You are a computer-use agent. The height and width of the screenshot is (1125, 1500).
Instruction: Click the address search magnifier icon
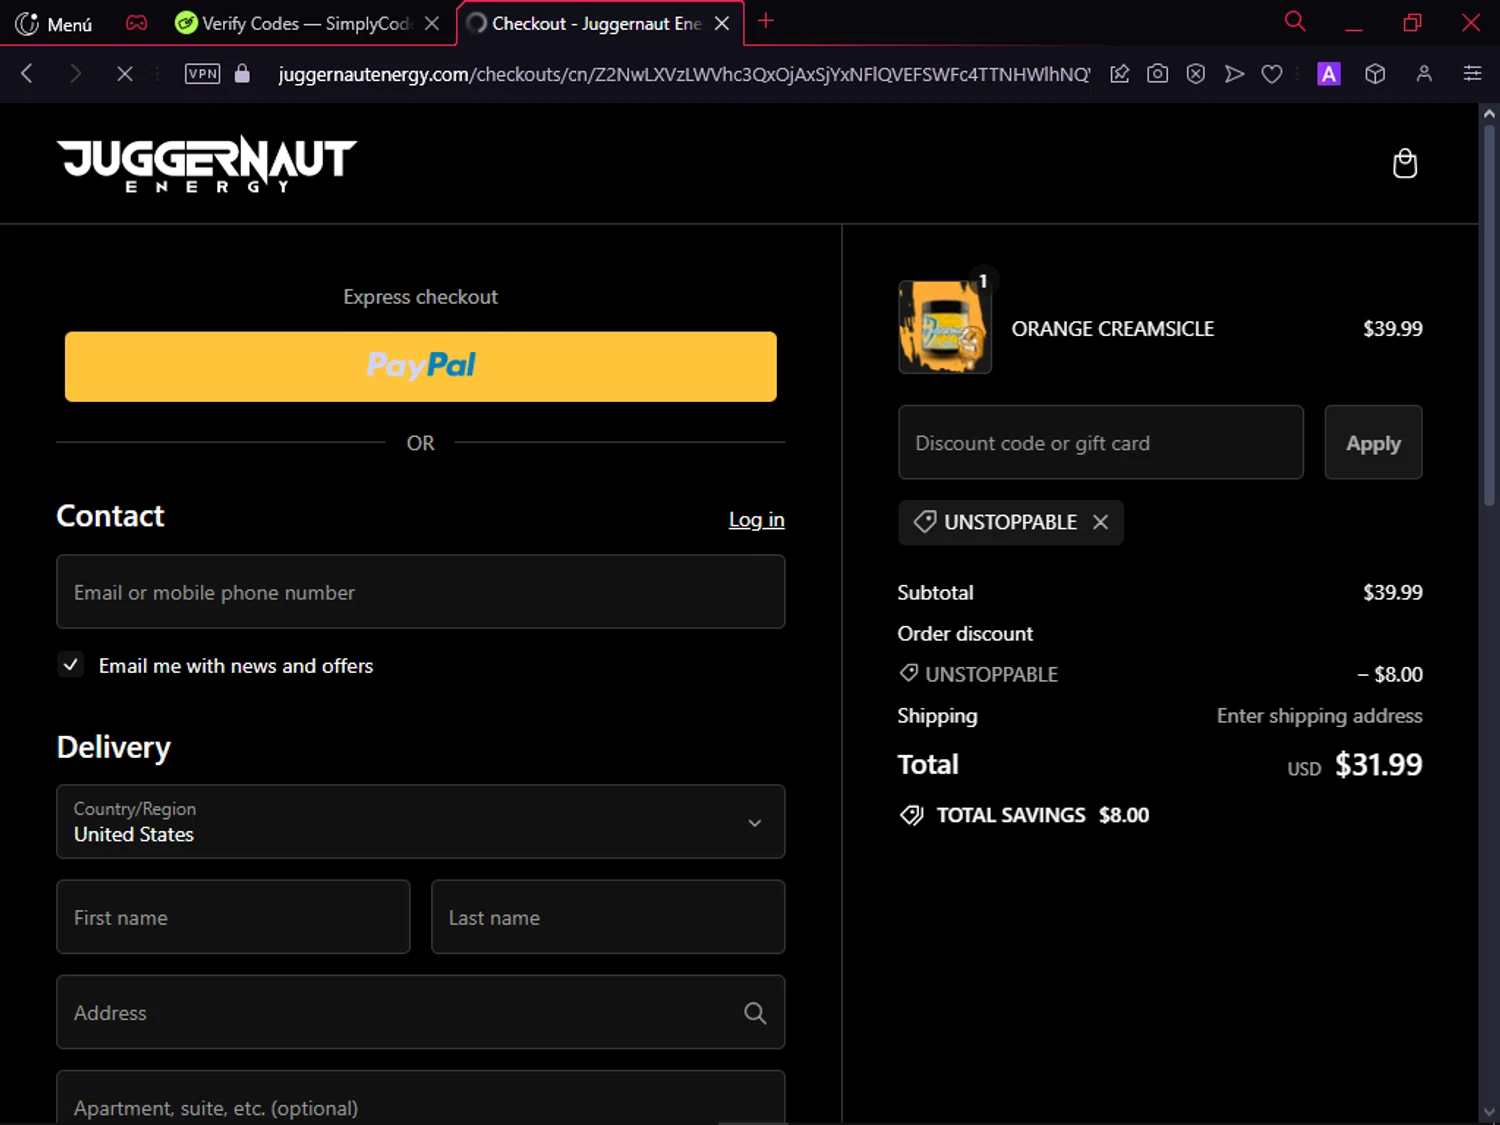tap(755, 1013)
